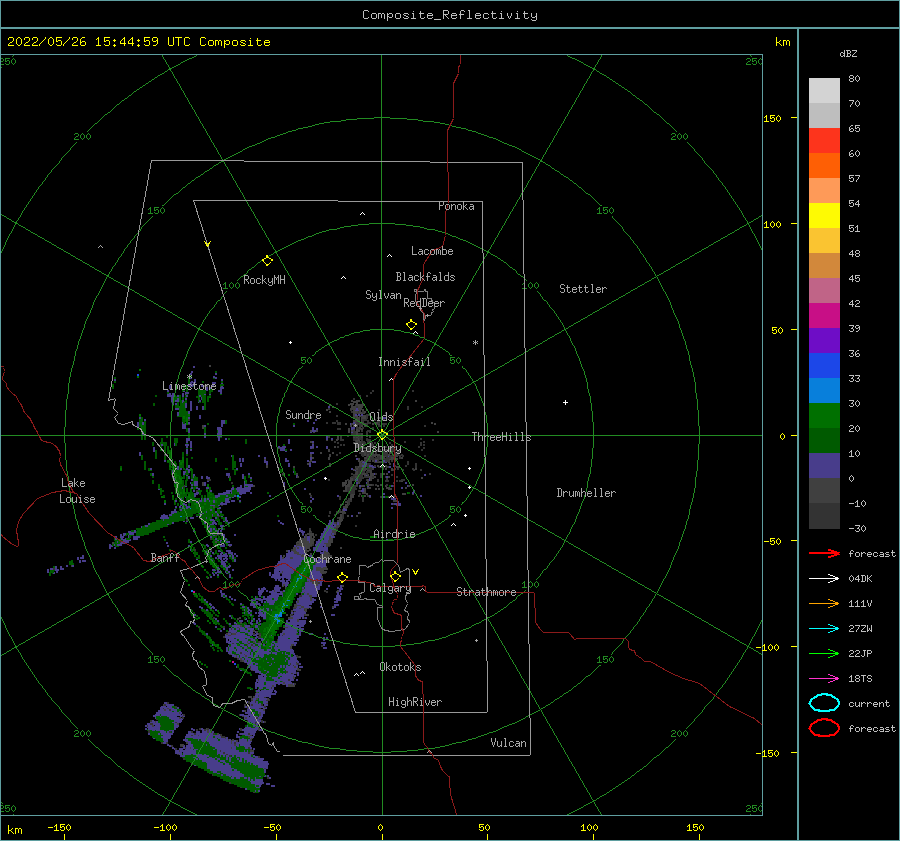Click the yellow diamond marker near RockyMH
This screenshot has height=841, width=900.
[267, 261]
